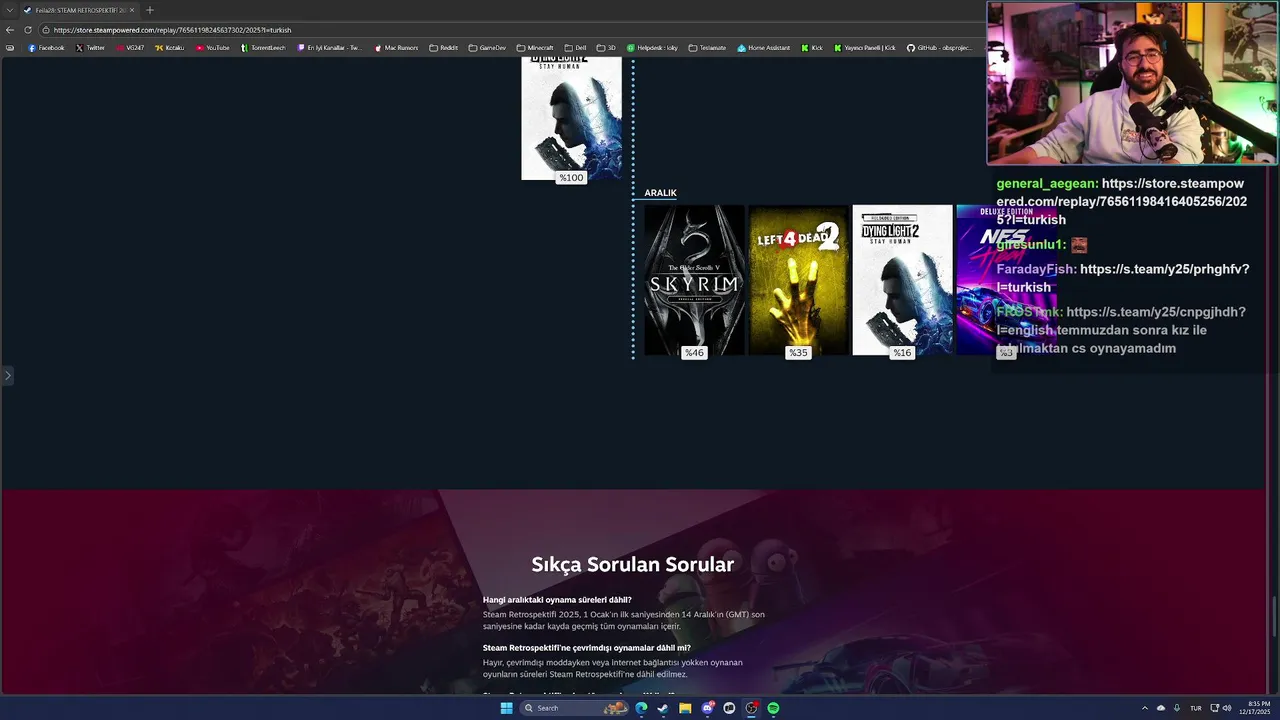Click the %100 playtime badge
Image resolution: width=1280 pixels, height=720 pixels.
tap(571, 177)
